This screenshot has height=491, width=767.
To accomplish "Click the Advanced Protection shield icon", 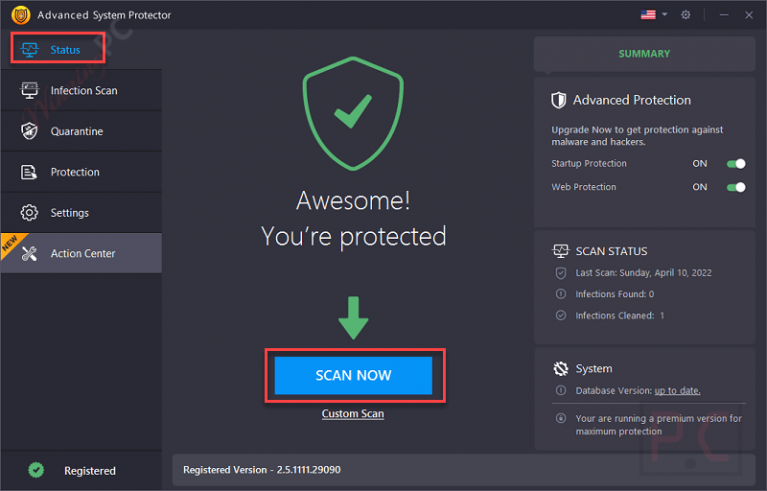I will pos(559,100).
